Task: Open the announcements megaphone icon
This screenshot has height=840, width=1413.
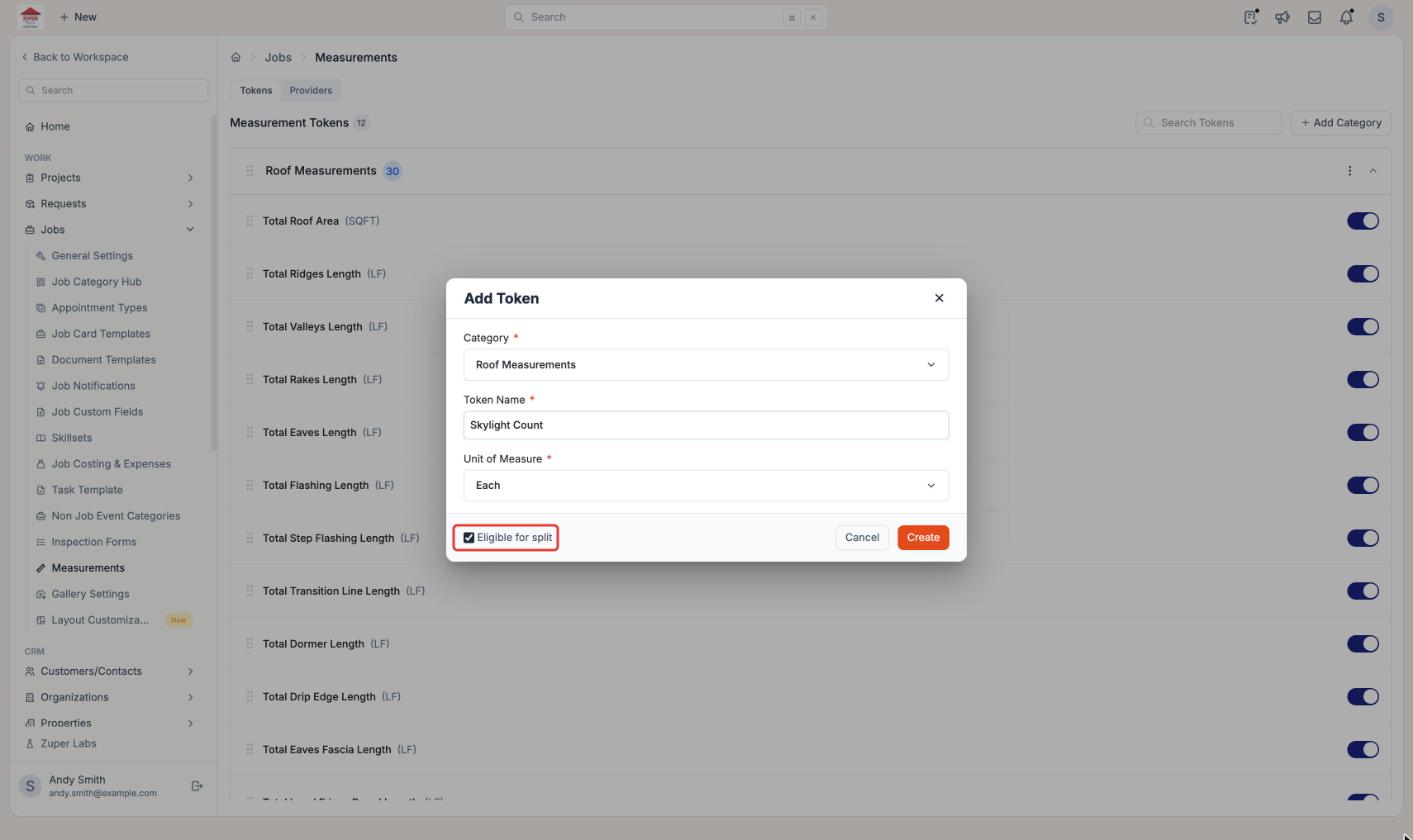Action: [1282, 17]
